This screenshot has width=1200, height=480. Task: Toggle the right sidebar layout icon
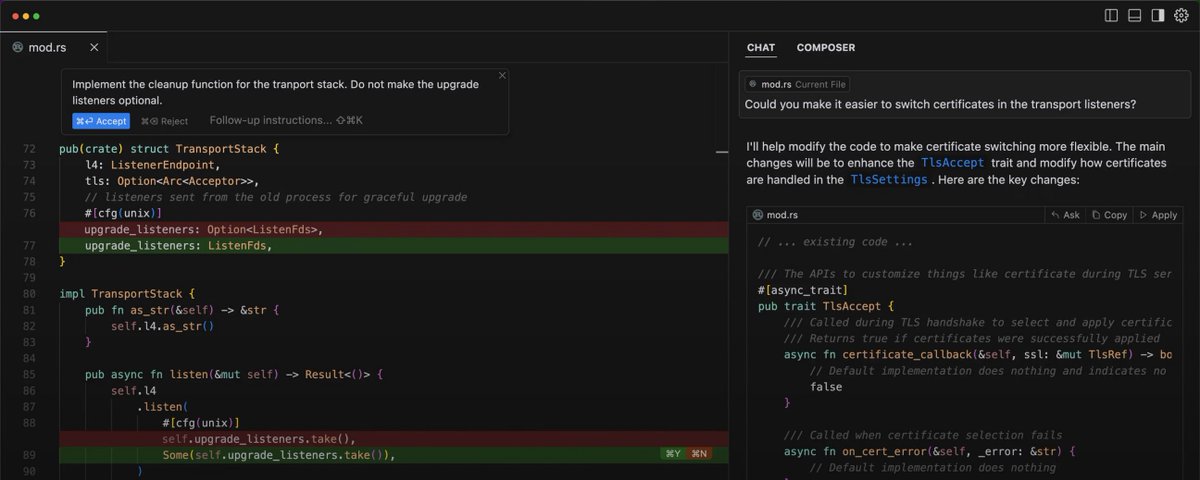click(x=1158, y=15)
